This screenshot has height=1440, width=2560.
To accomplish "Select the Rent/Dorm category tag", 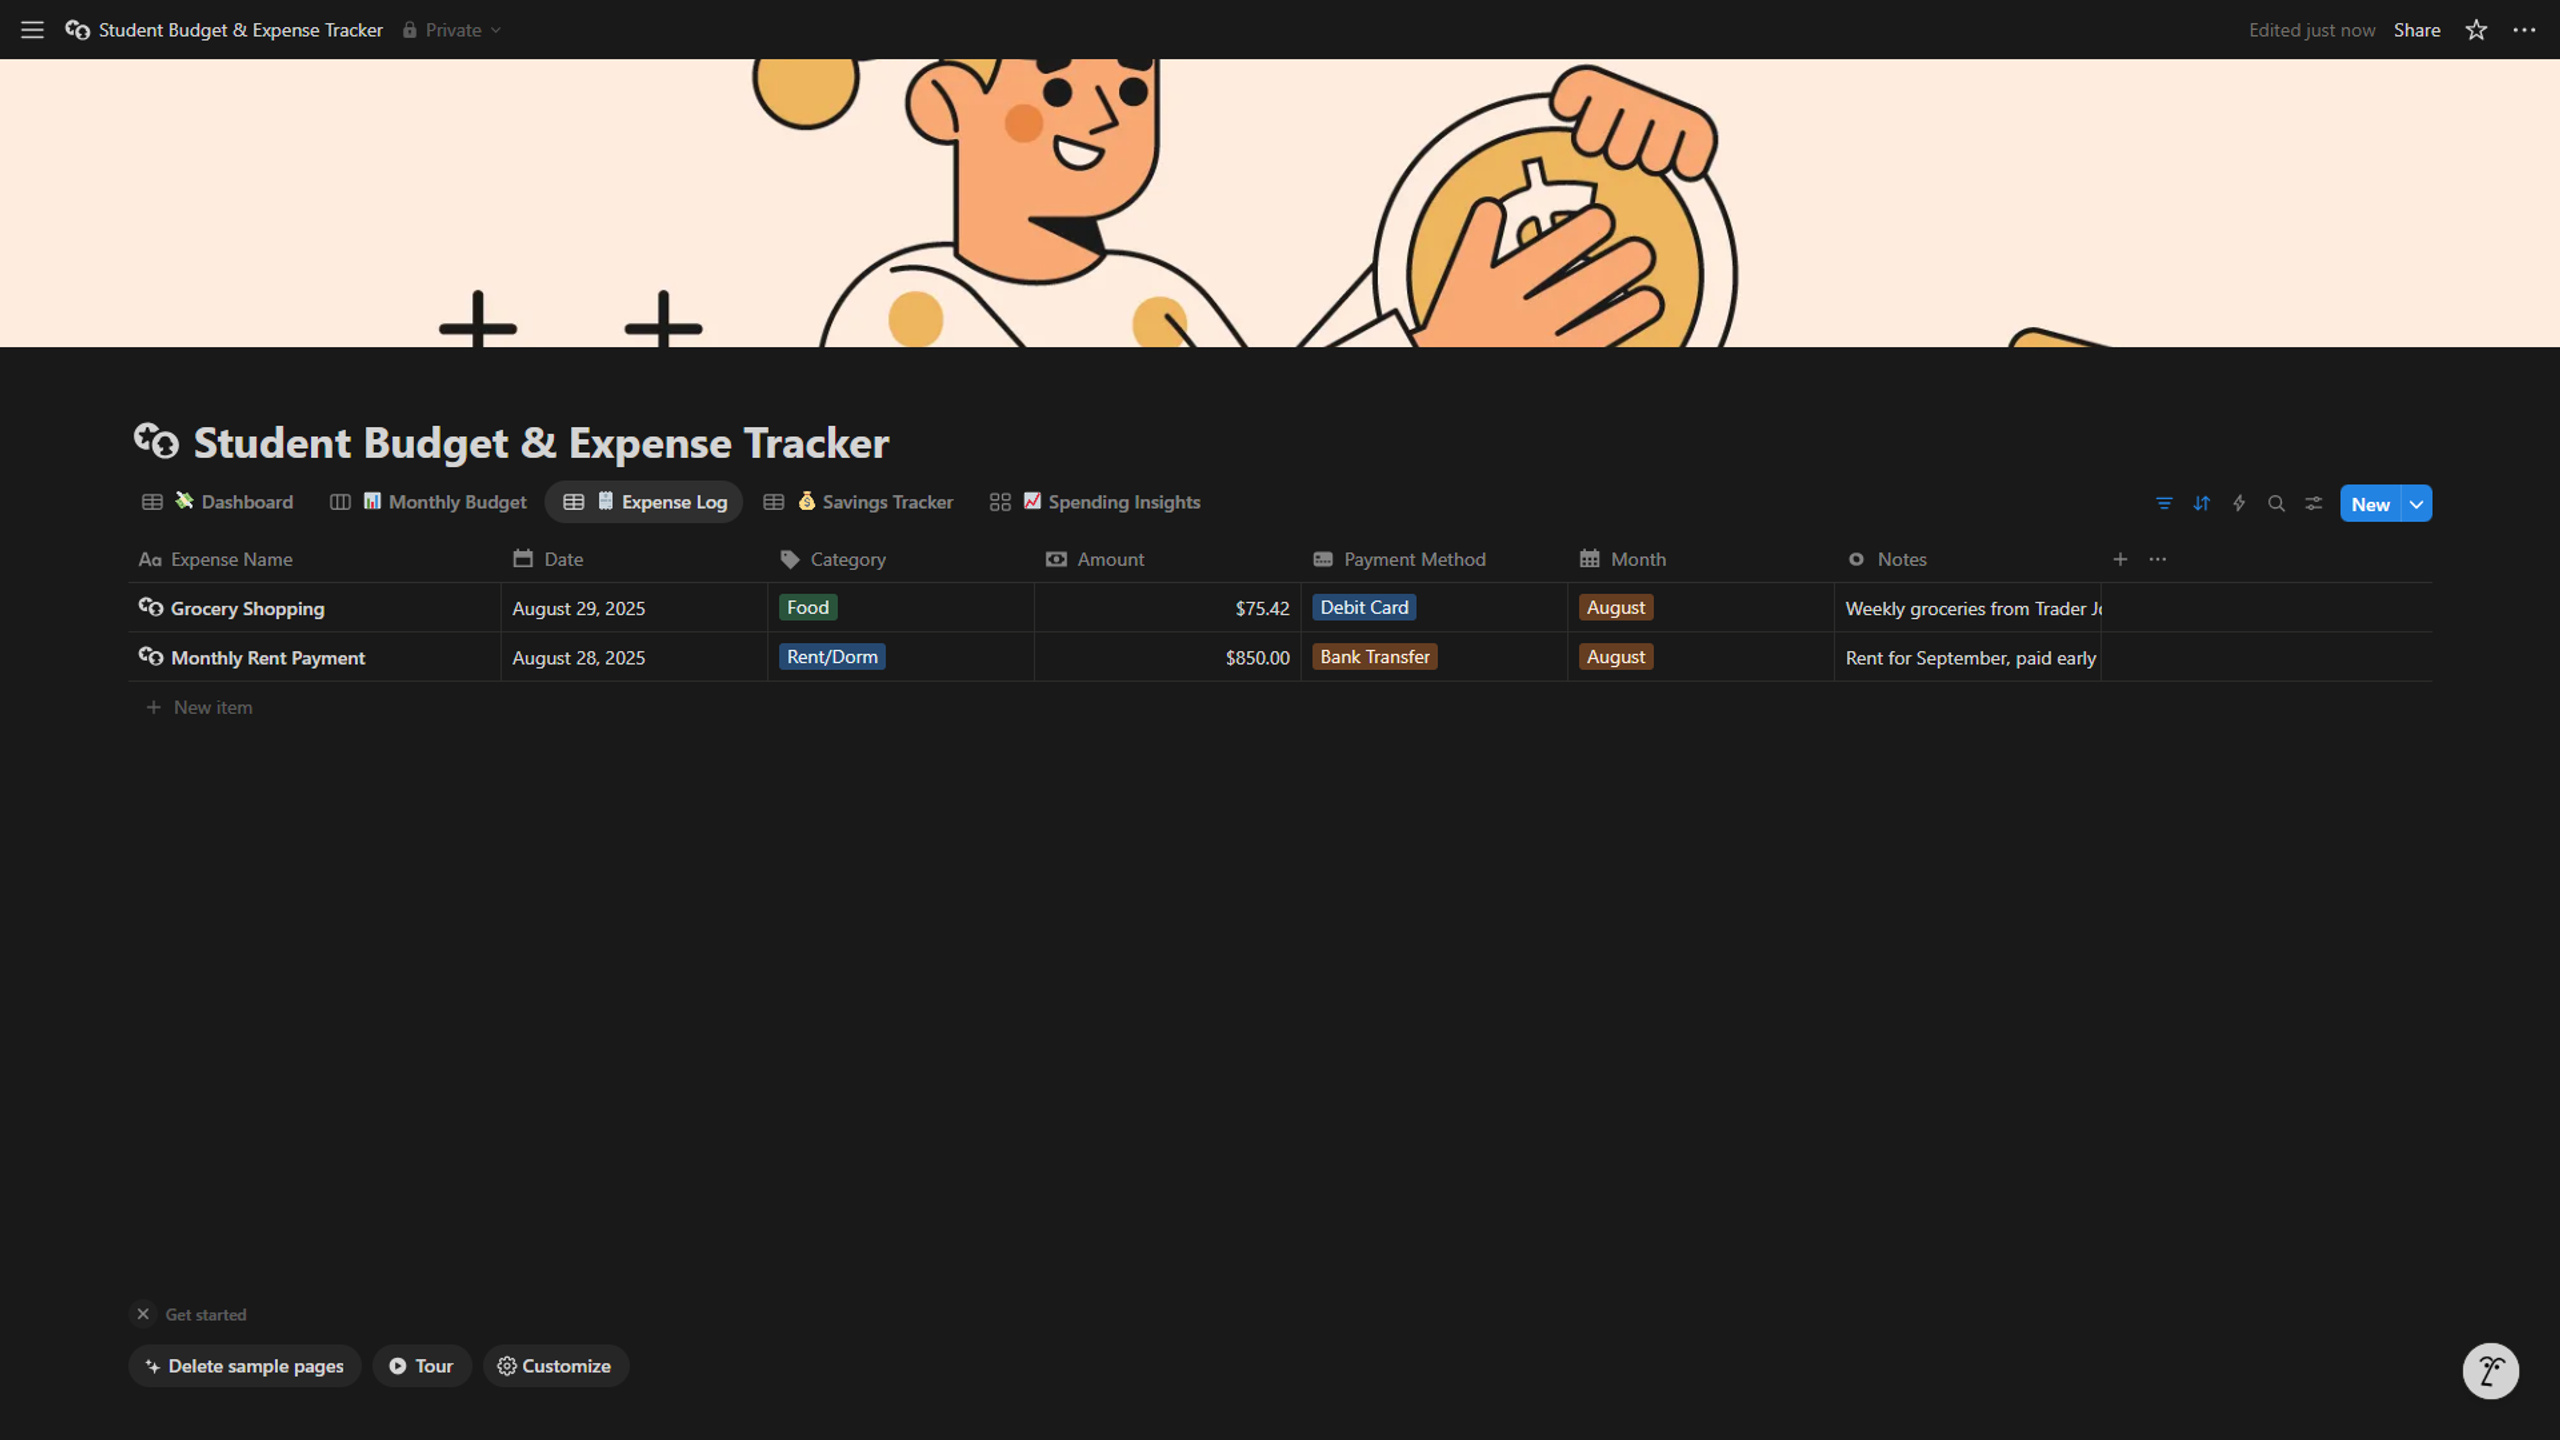I will pos(832,657).
